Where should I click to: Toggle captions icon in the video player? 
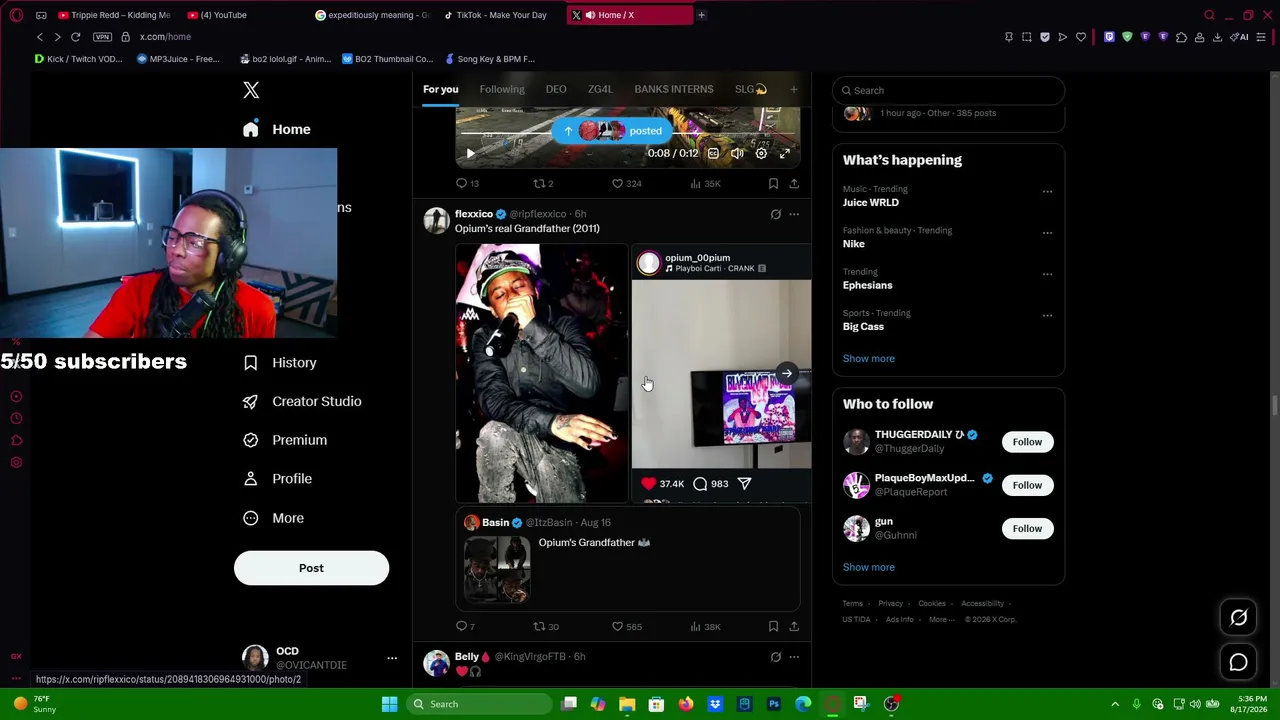tap(713, 153)
